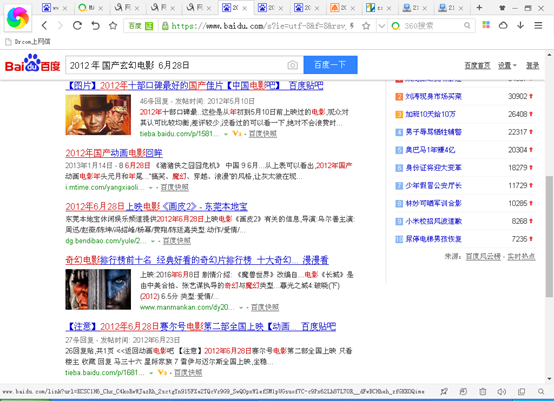Open hot search 奥巴马1年赚4亿

[430, 150]
